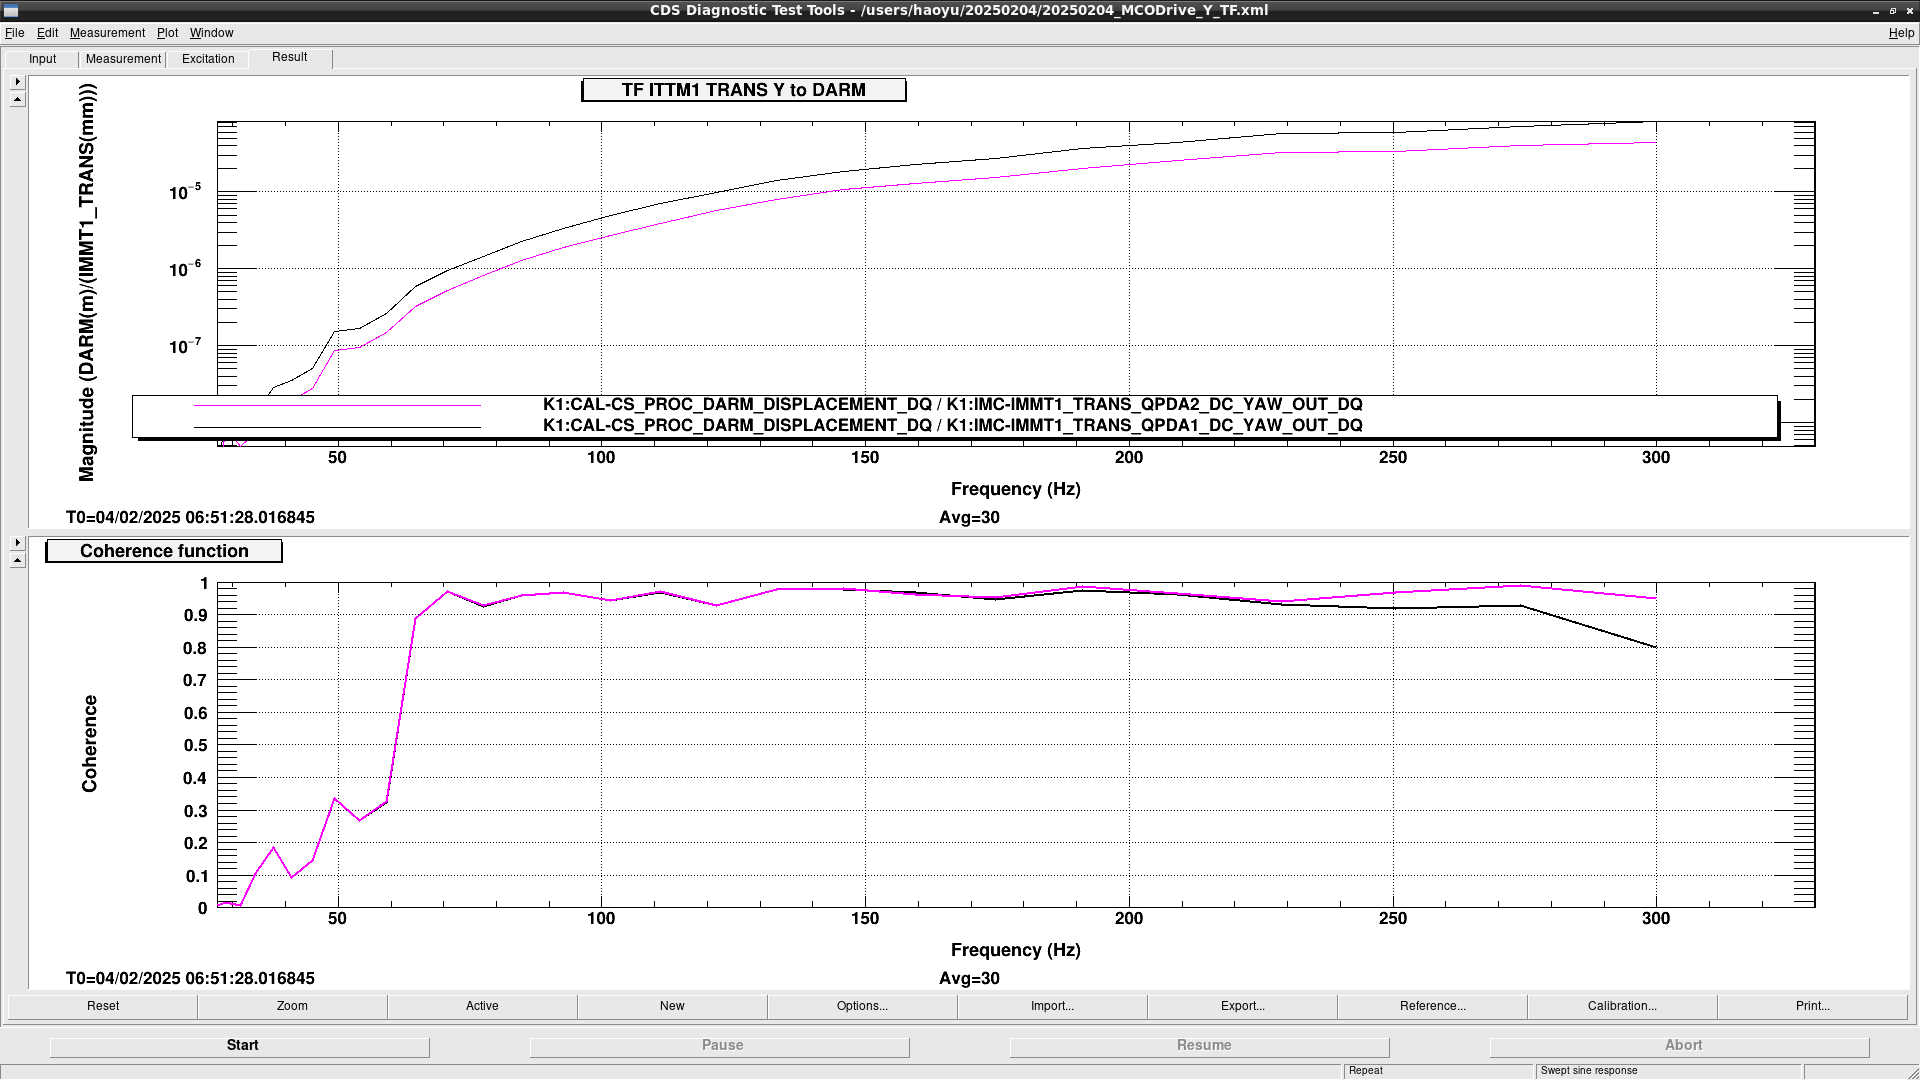The width and height of the screenshot is (1920, 1080).
Task: Open the Reference dialog
Action: point(1432,1006)
